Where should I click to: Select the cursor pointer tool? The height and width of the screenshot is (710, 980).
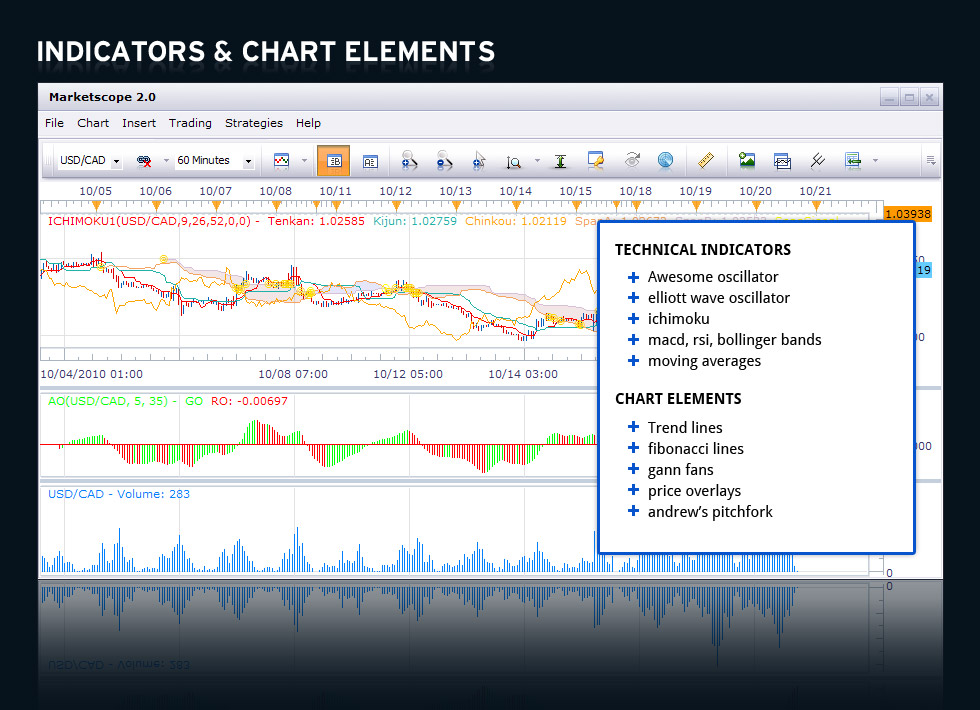pos(479,161)
